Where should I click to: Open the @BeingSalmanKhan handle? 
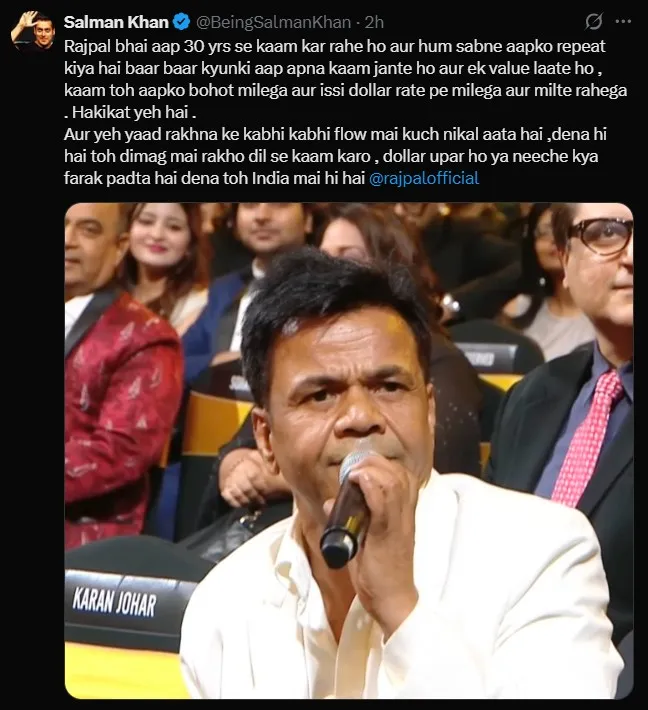click(x=274, y=22)
